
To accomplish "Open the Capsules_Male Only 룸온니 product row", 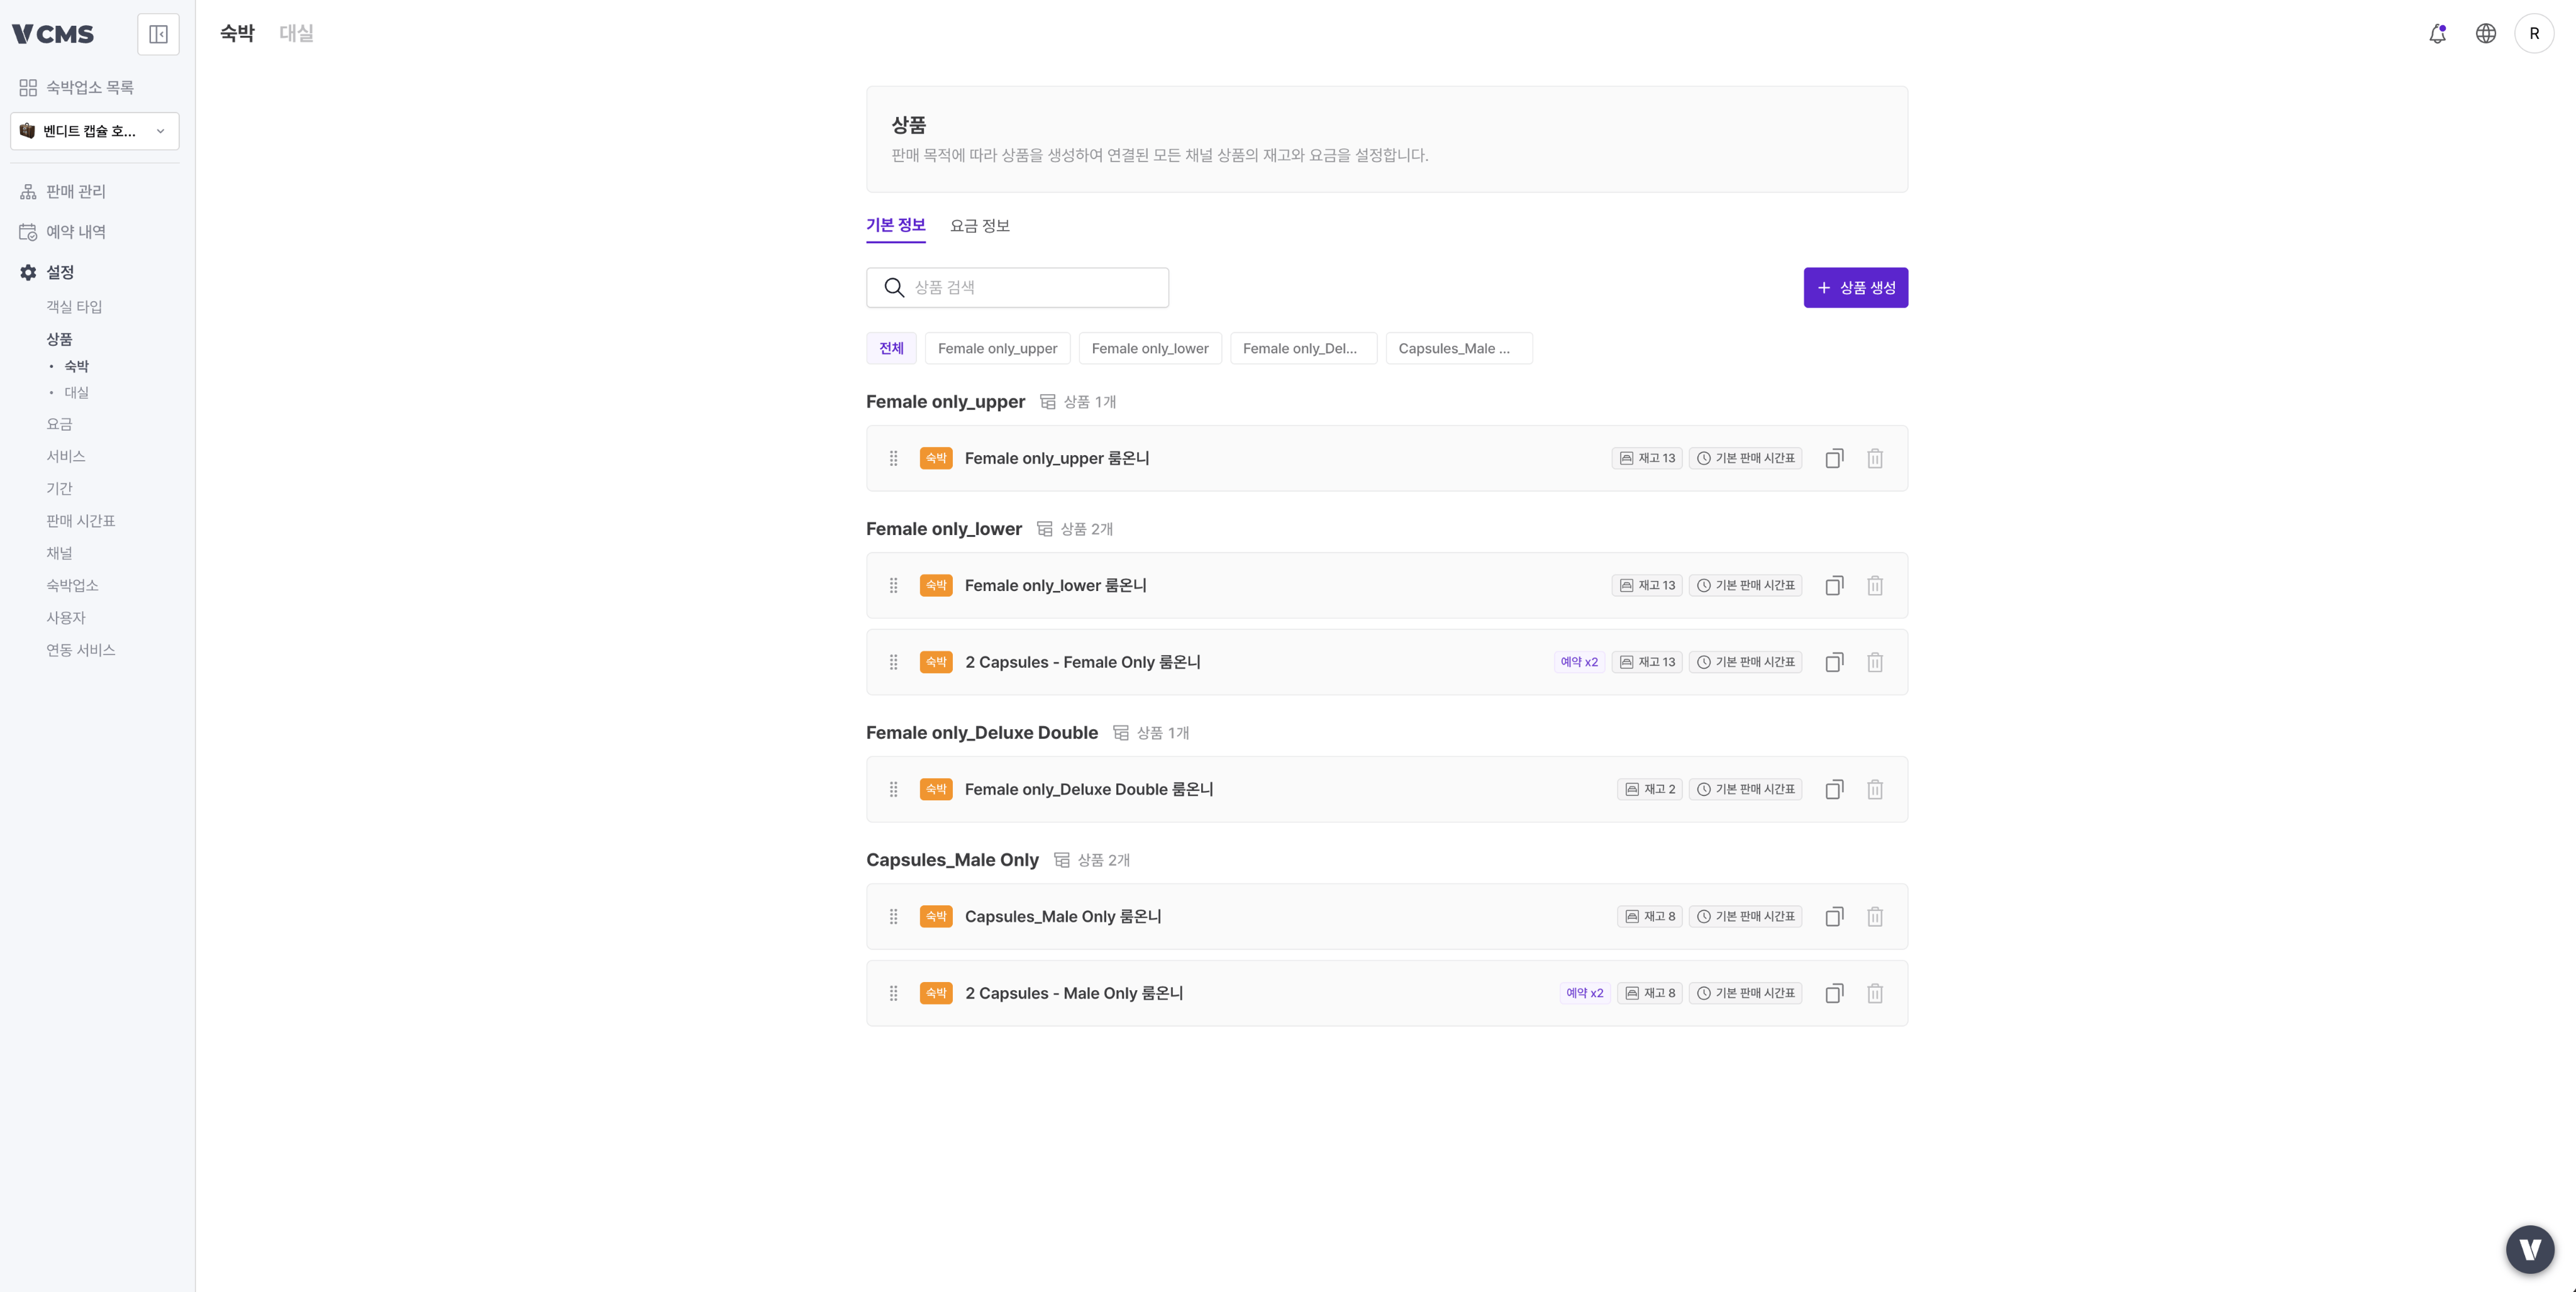I will click(x=1386, y=916).
